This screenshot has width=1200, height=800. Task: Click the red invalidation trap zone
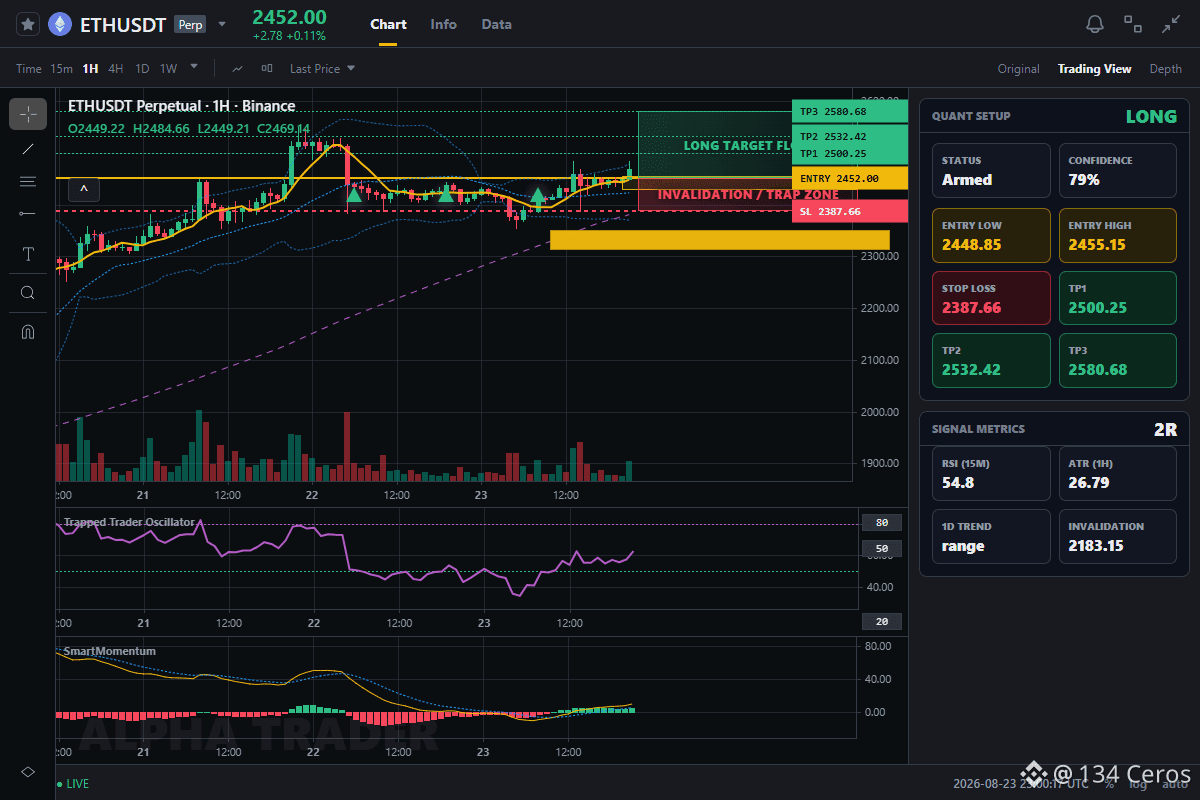pyautogui.click(x=714, y=195)
